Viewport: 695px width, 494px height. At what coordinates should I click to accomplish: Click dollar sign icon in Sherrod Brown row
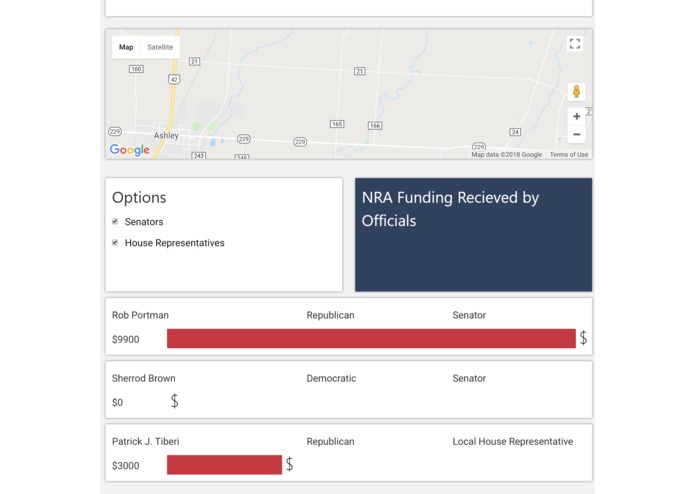[x=175, y=401]
